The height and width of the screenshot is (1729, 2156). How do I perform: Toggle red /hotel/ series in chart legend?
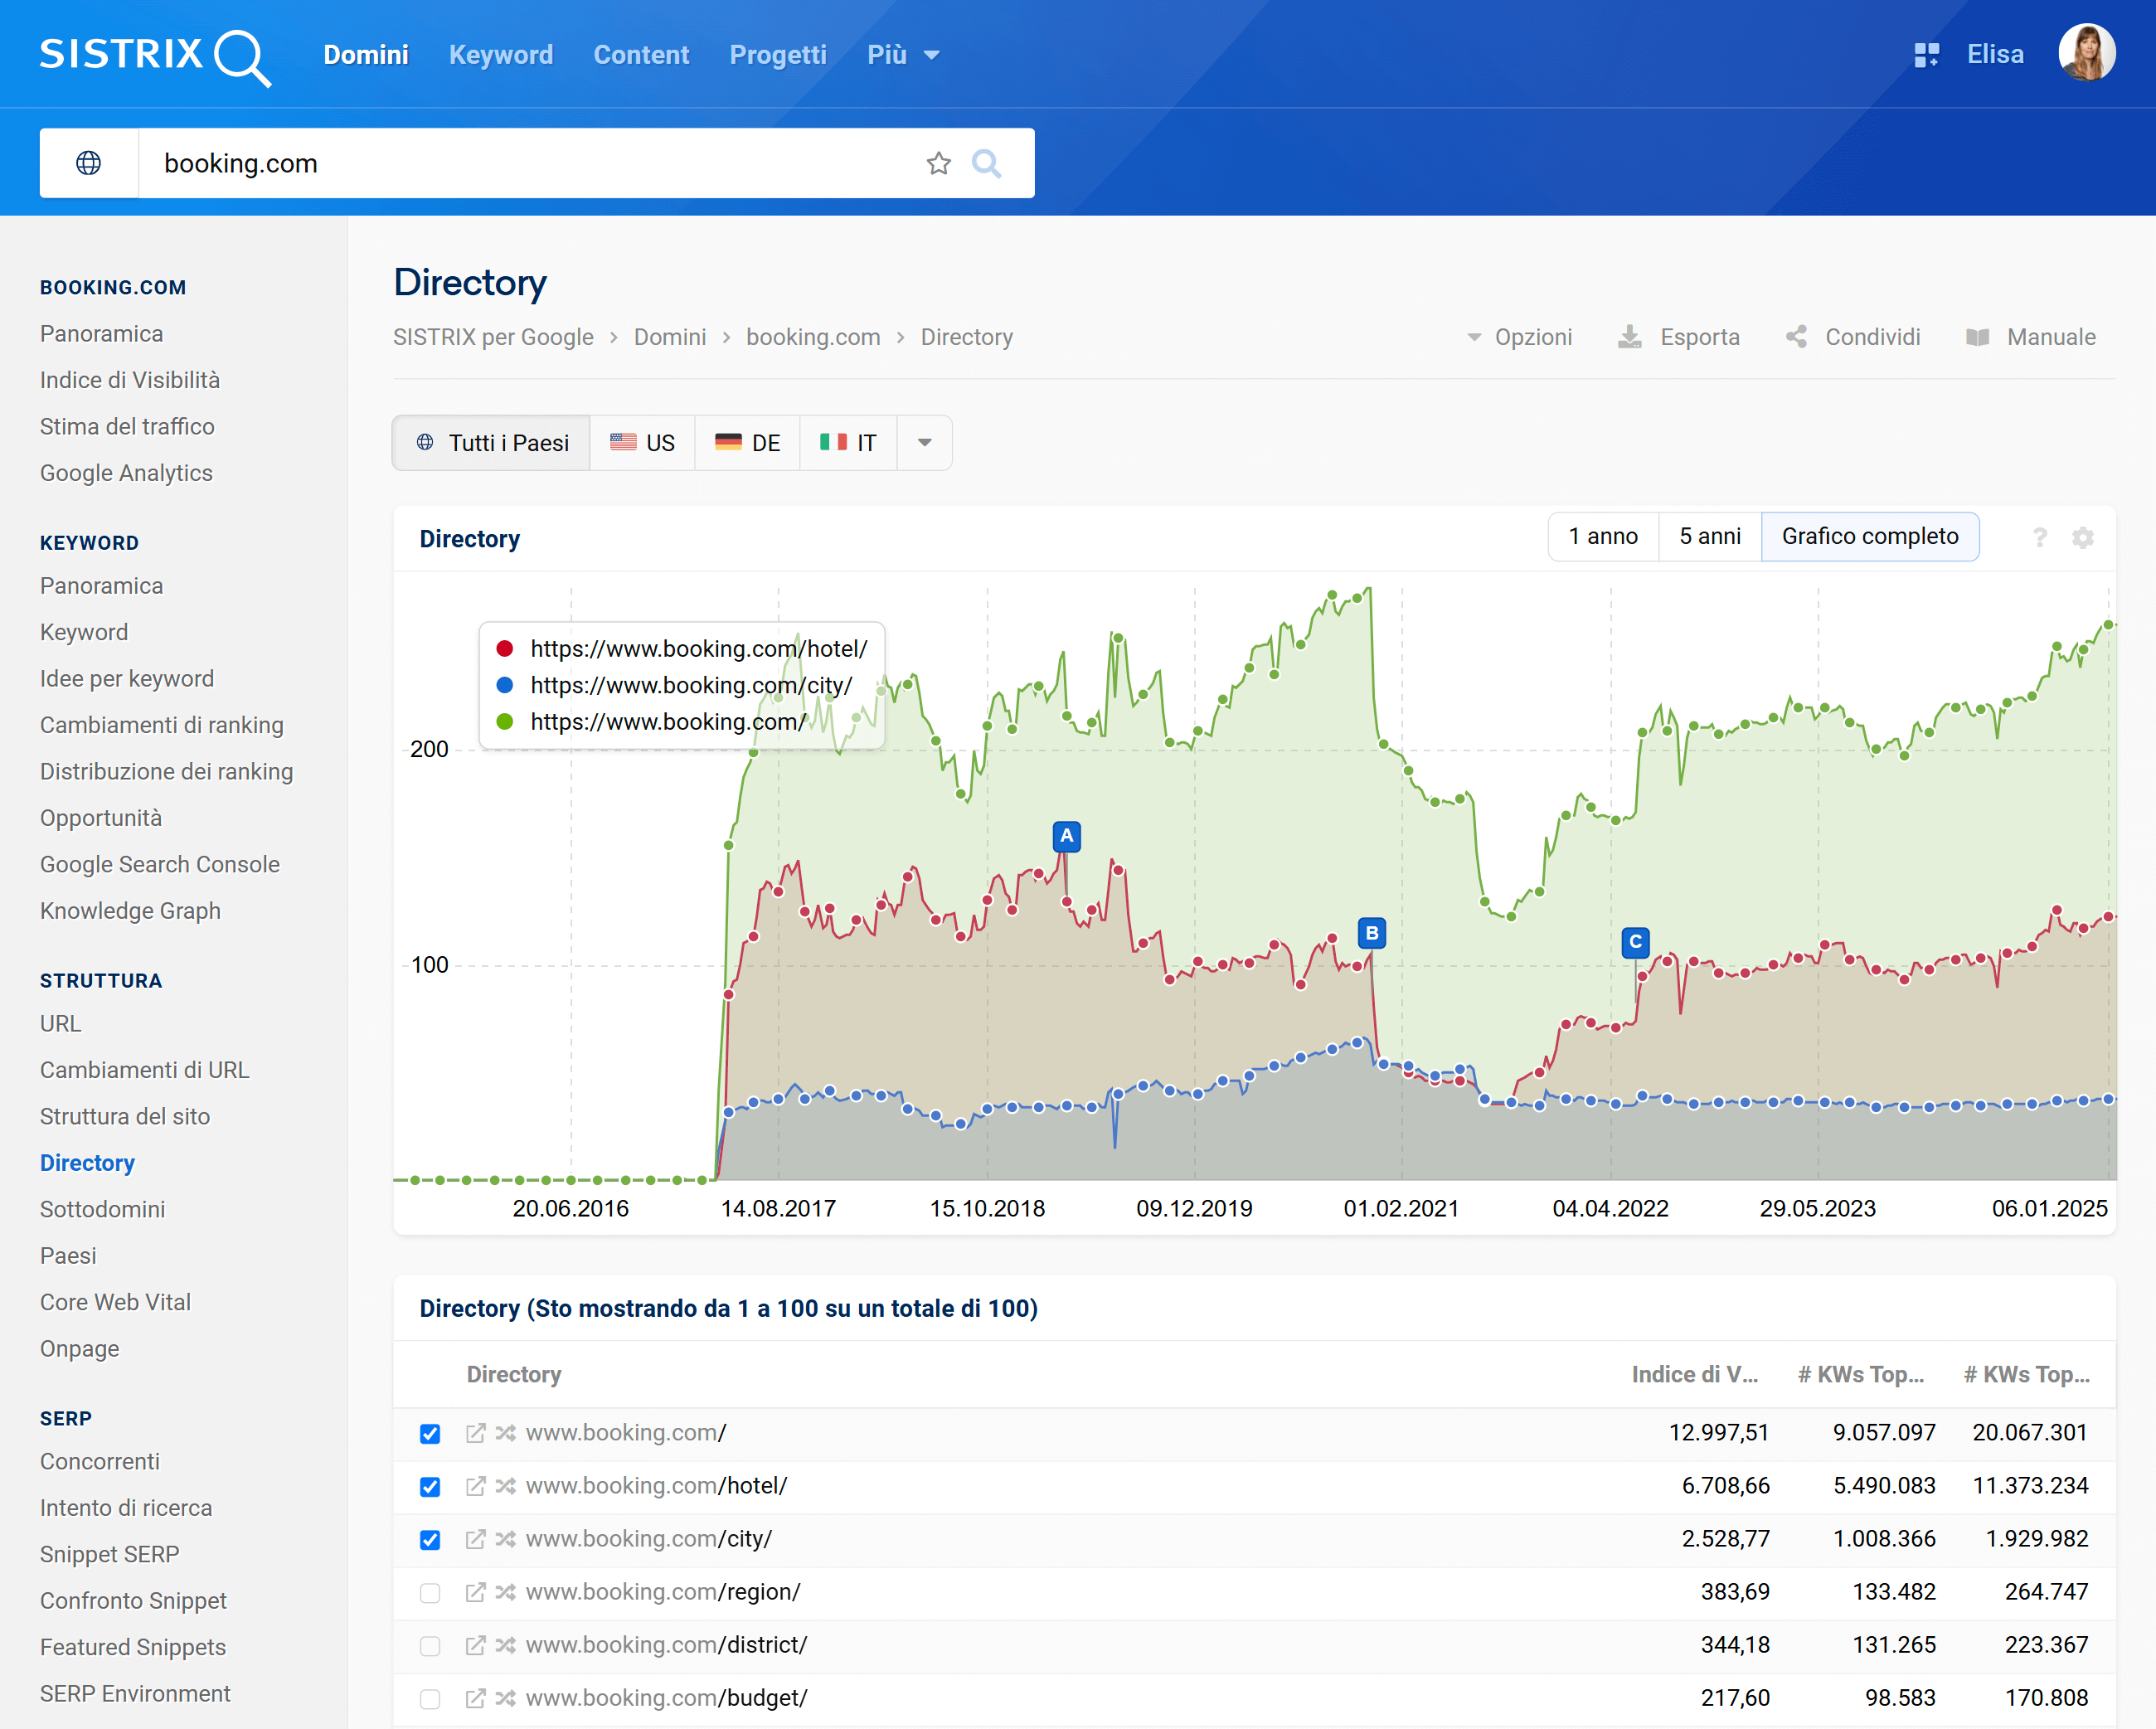tap(682, 649)
